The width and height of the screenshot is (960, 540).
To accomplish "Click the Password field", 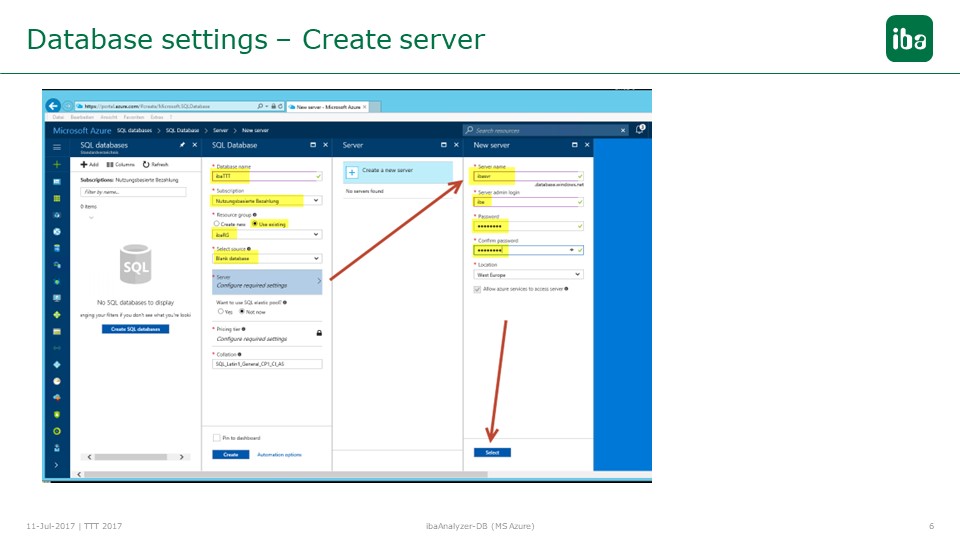I will click(x=528, y=226).
